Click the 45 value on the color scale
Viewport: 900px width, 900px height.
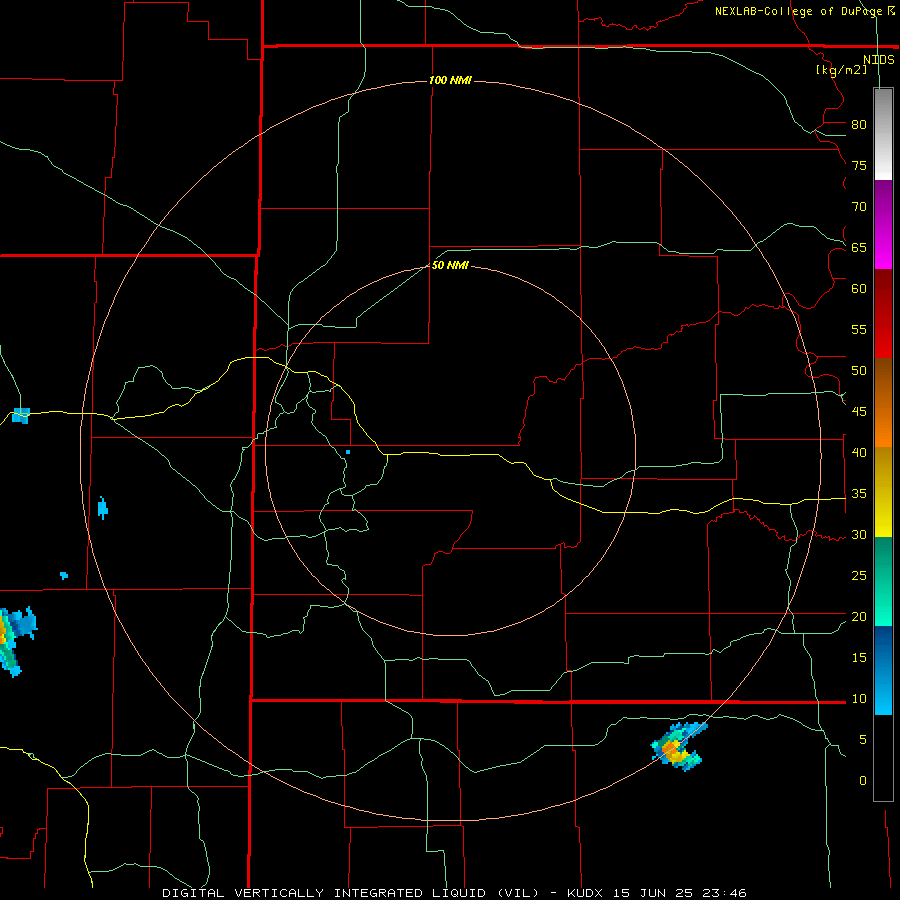(x=859, y=412)
